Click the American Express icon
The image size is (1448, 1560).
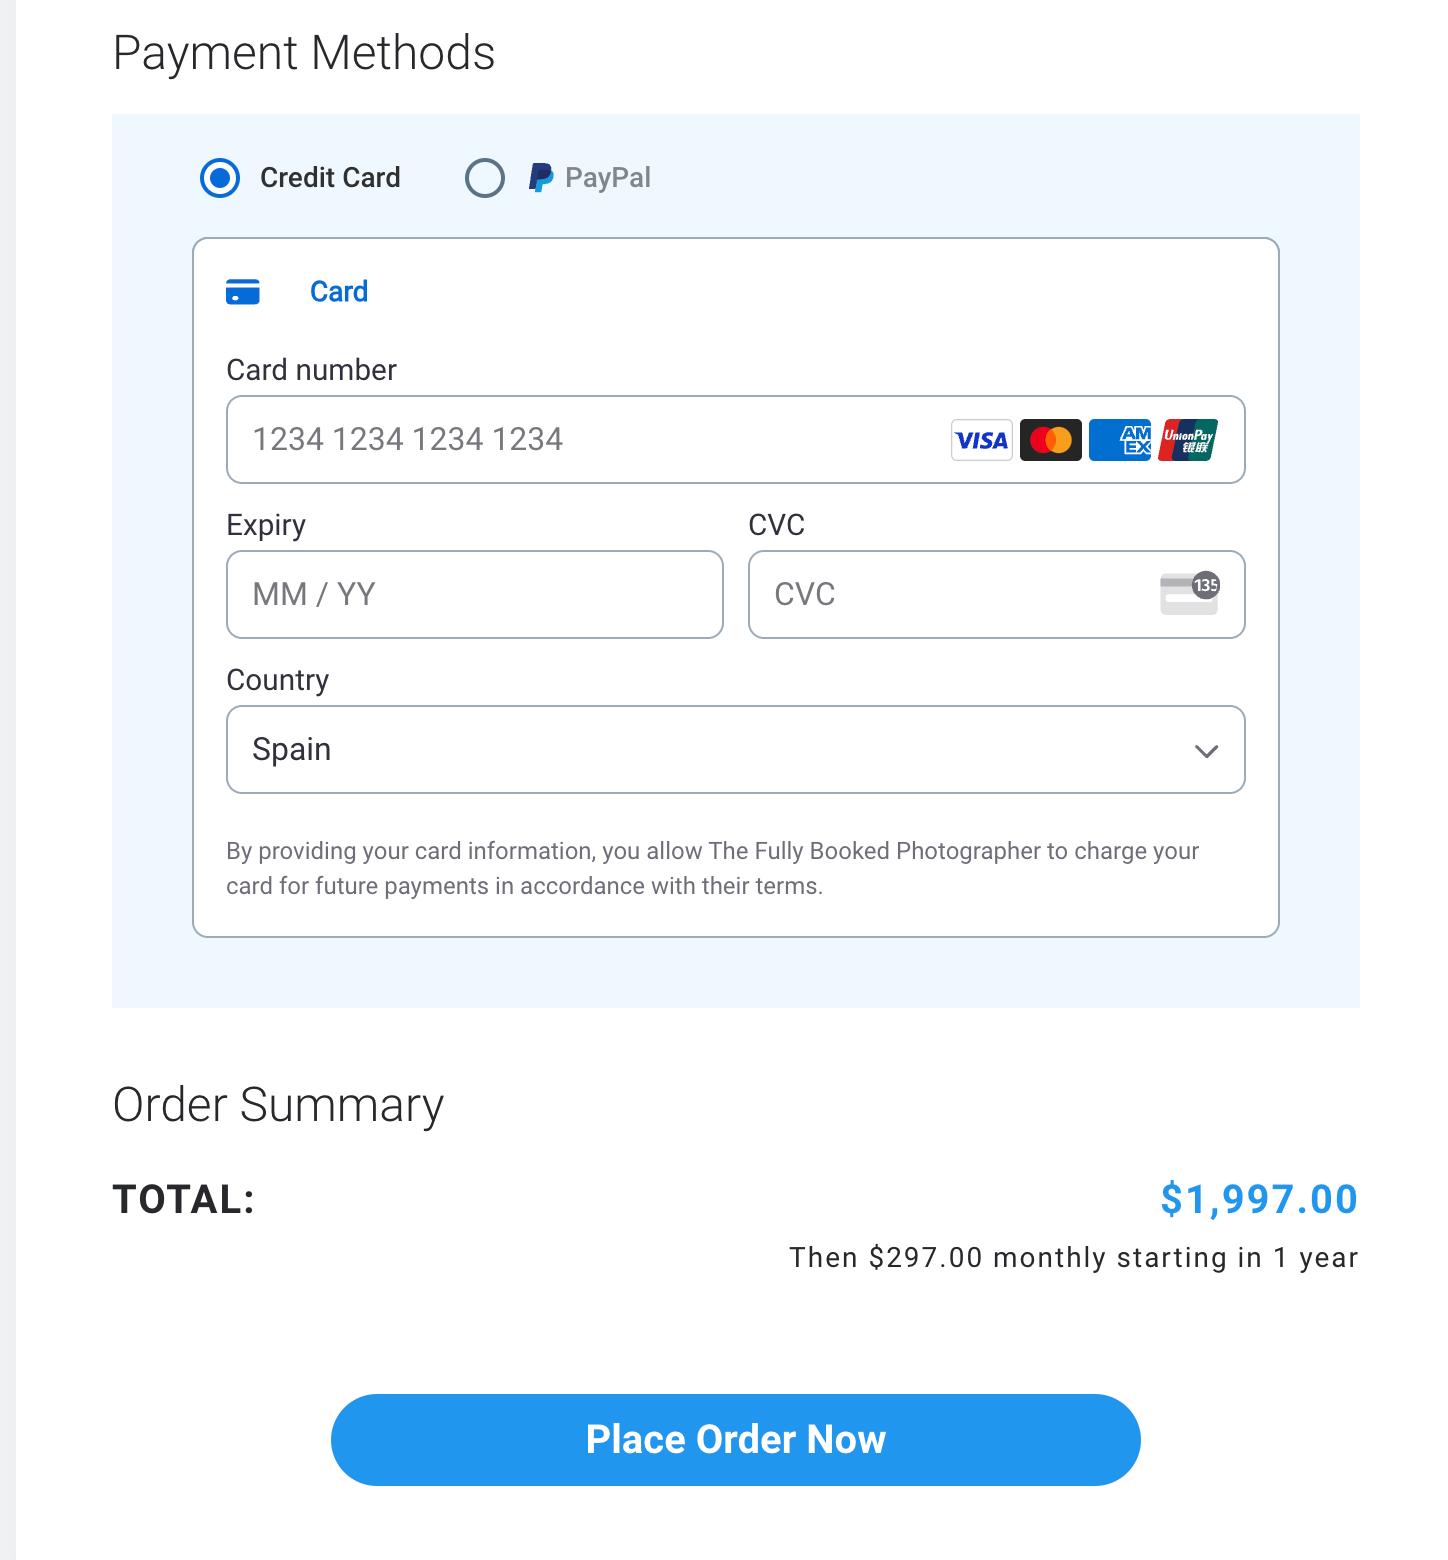(1119, 440)
